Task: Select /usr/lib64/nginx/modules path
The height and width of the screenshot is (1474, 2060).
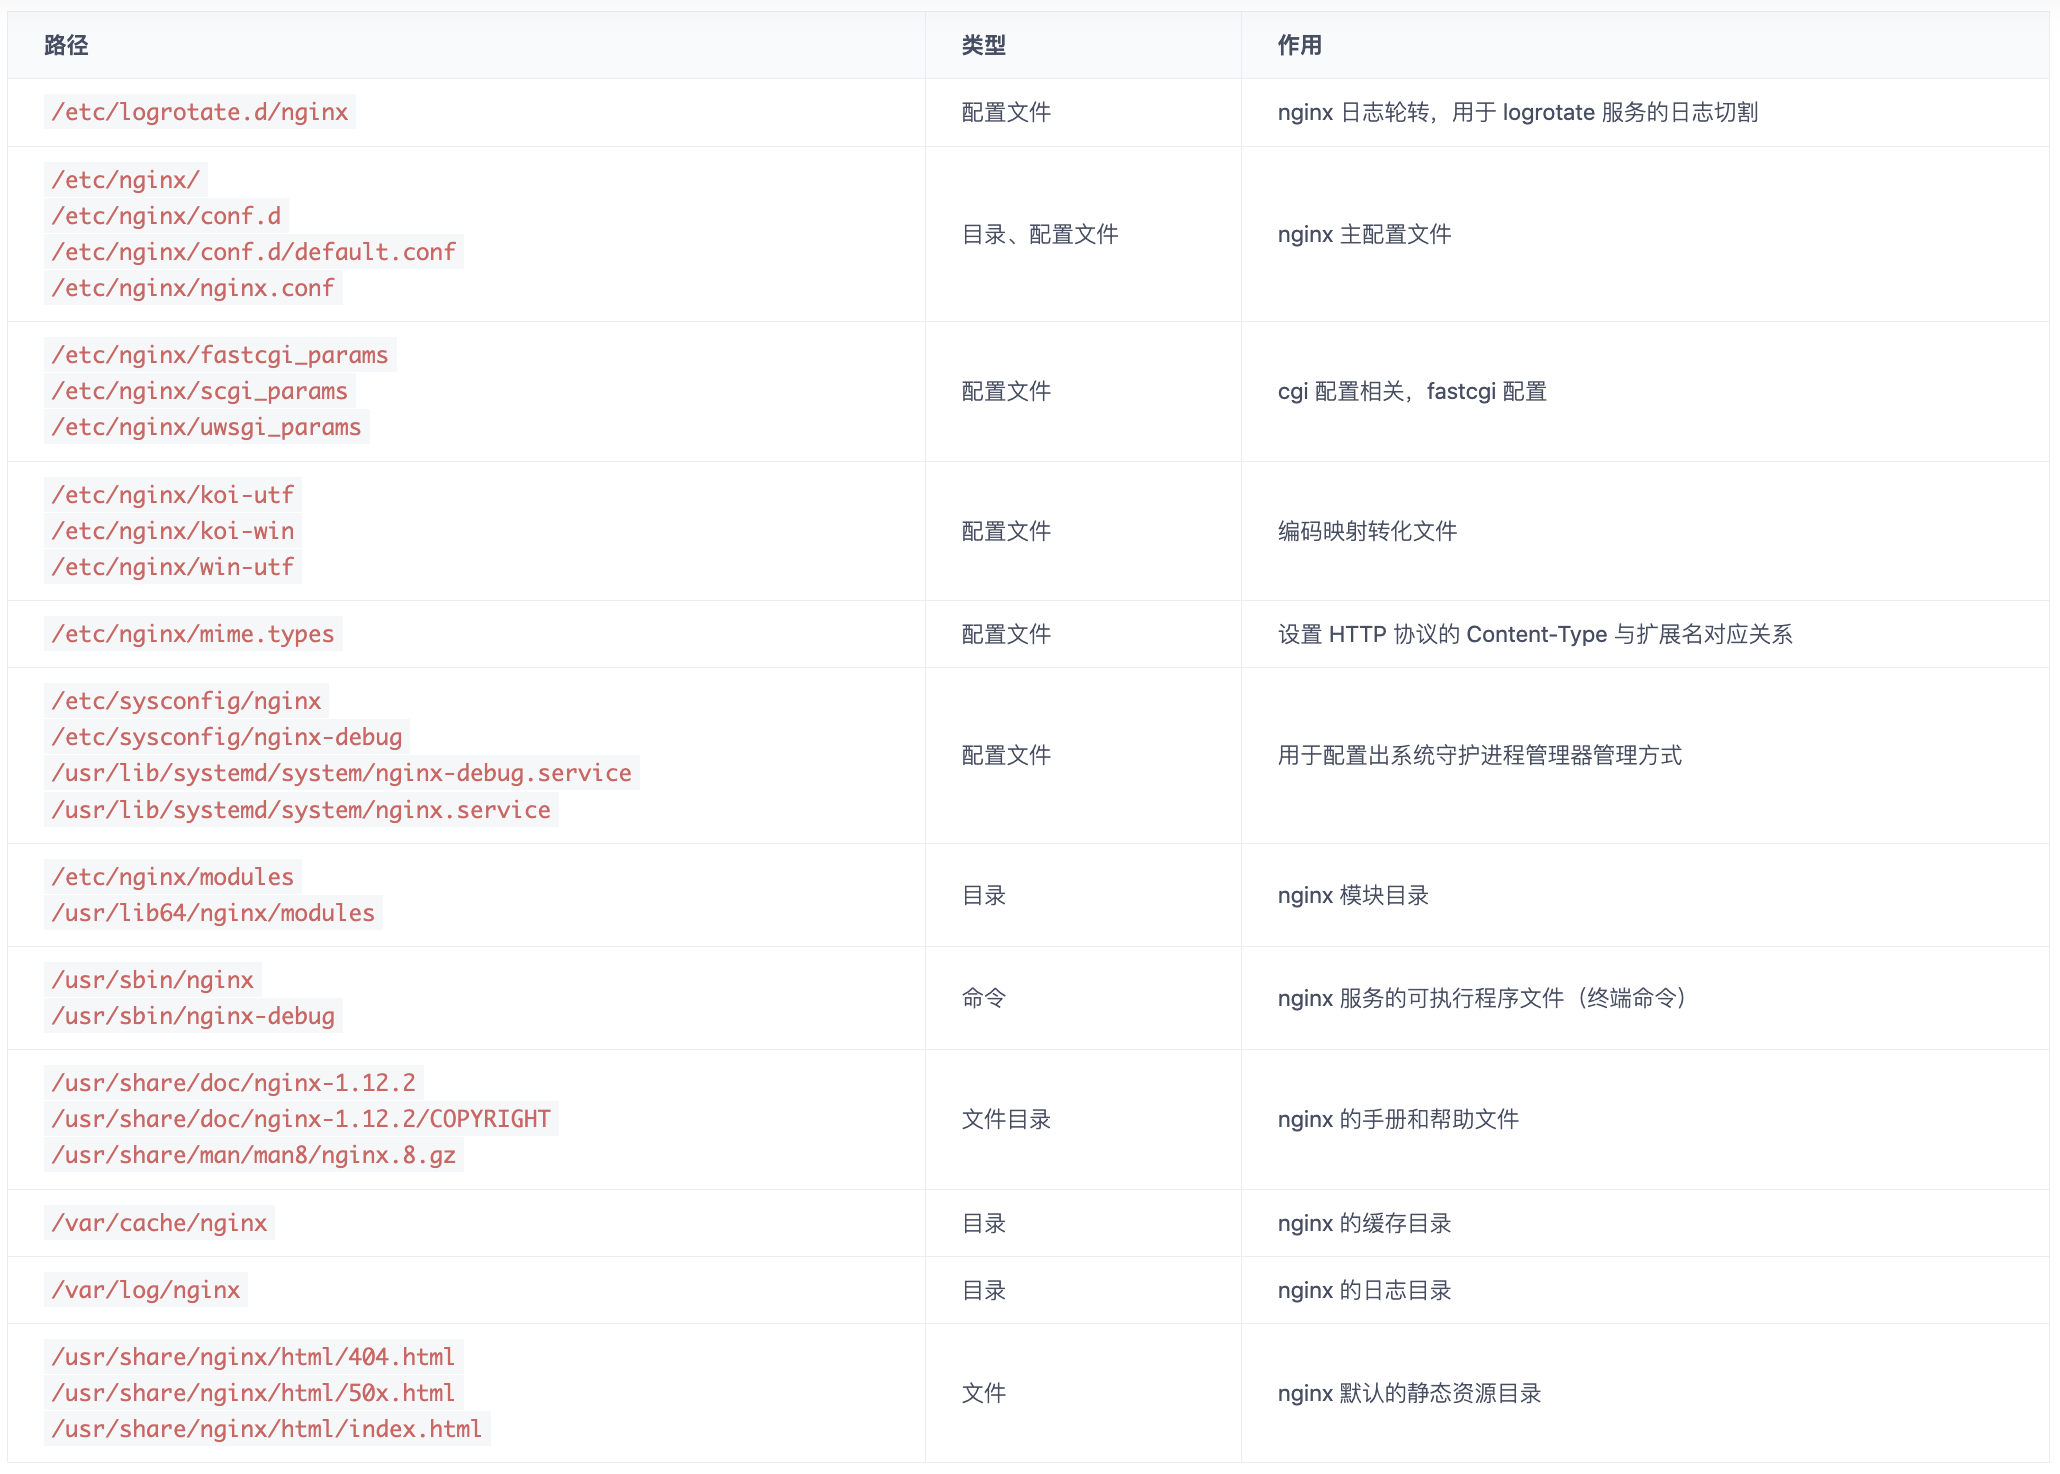Action: tap(213, 913)
